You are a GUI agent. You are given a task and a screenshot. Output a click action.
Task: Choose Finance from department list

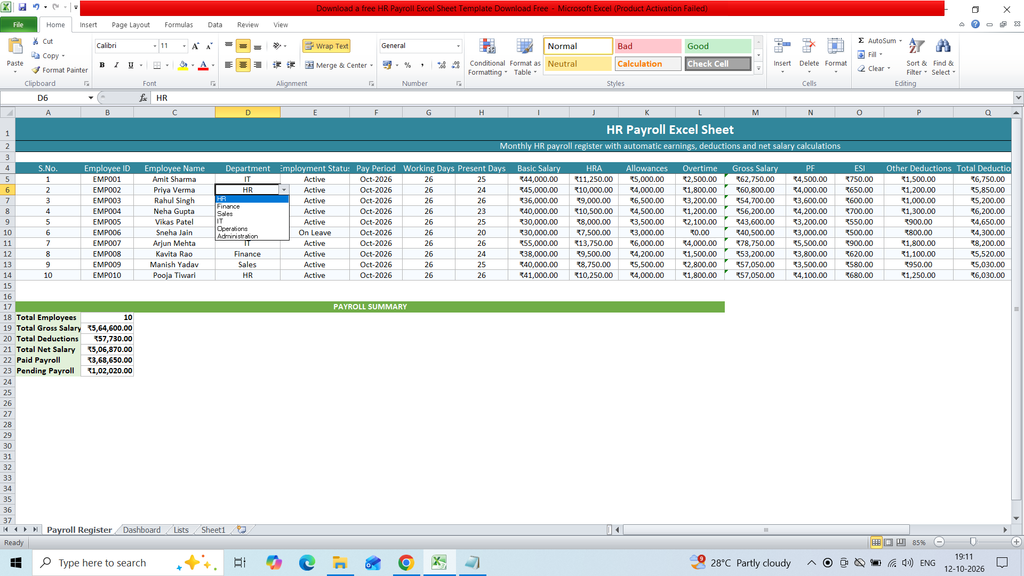pos(229,206)
